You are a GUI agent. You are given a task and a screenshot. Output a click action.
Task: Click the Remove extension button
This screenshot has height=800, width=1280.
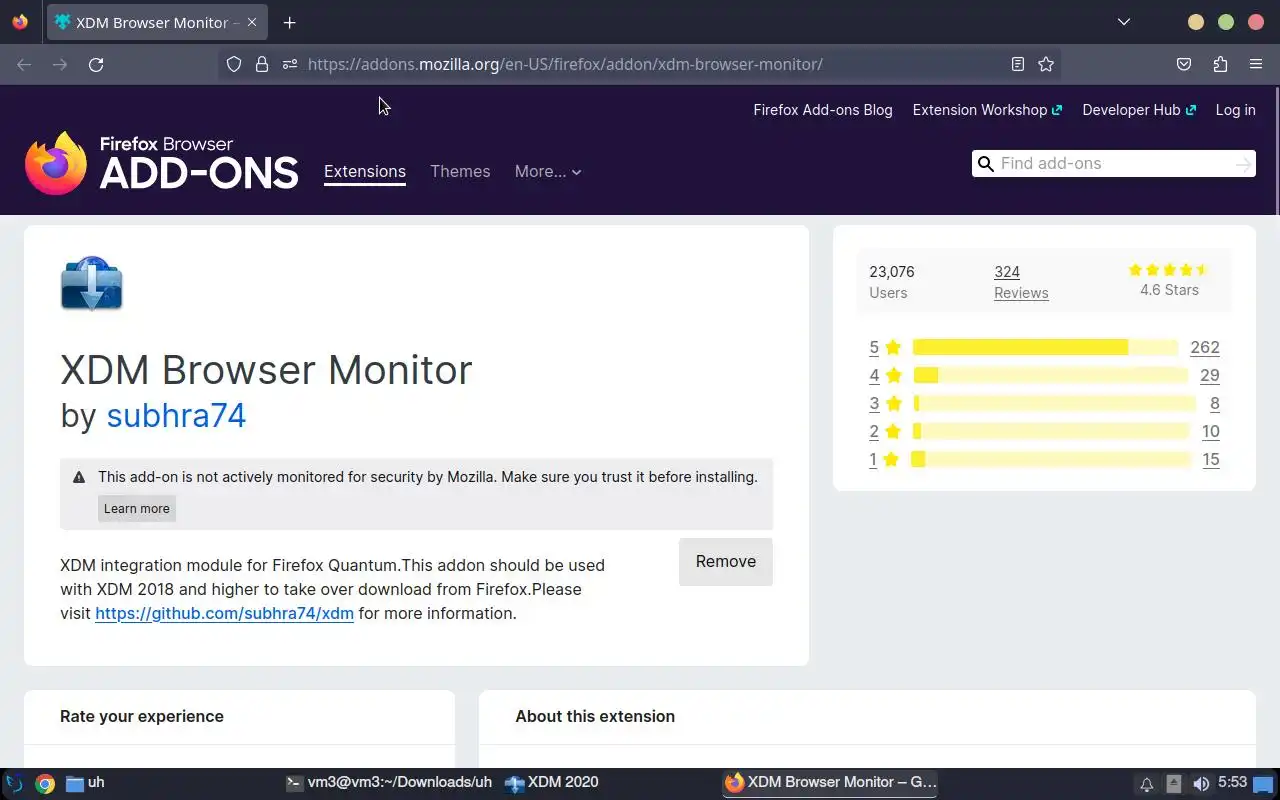[x=726, y=561]
